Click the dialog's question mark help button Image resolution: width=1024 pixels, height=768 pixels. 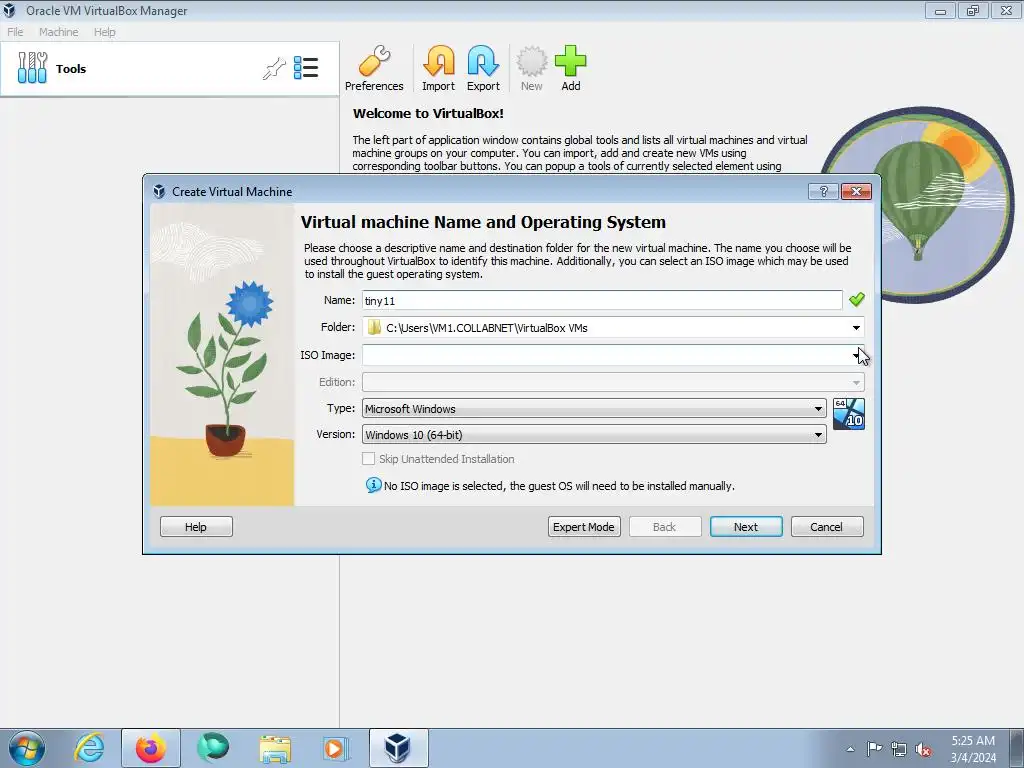823,191
